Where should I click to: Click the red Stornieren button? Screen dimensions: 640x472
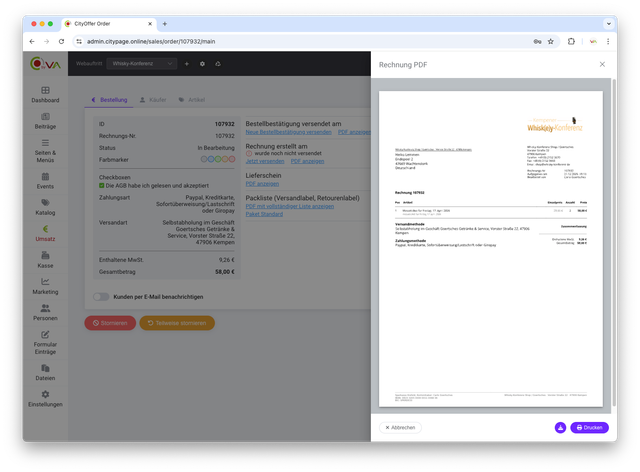[x=110, y=323]
